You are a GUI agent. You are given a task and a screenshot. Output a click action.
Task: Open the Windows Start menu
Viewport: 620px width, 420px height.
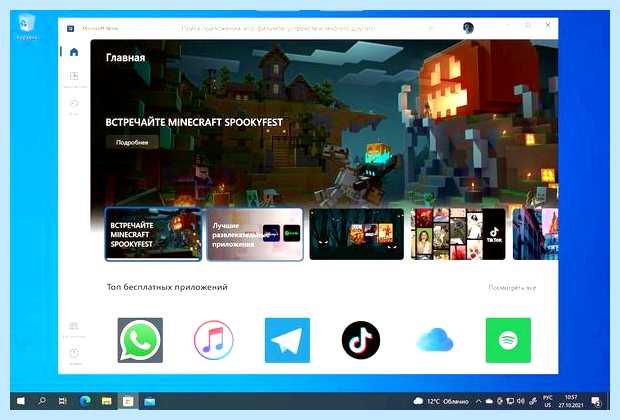[x=21, y=401]
